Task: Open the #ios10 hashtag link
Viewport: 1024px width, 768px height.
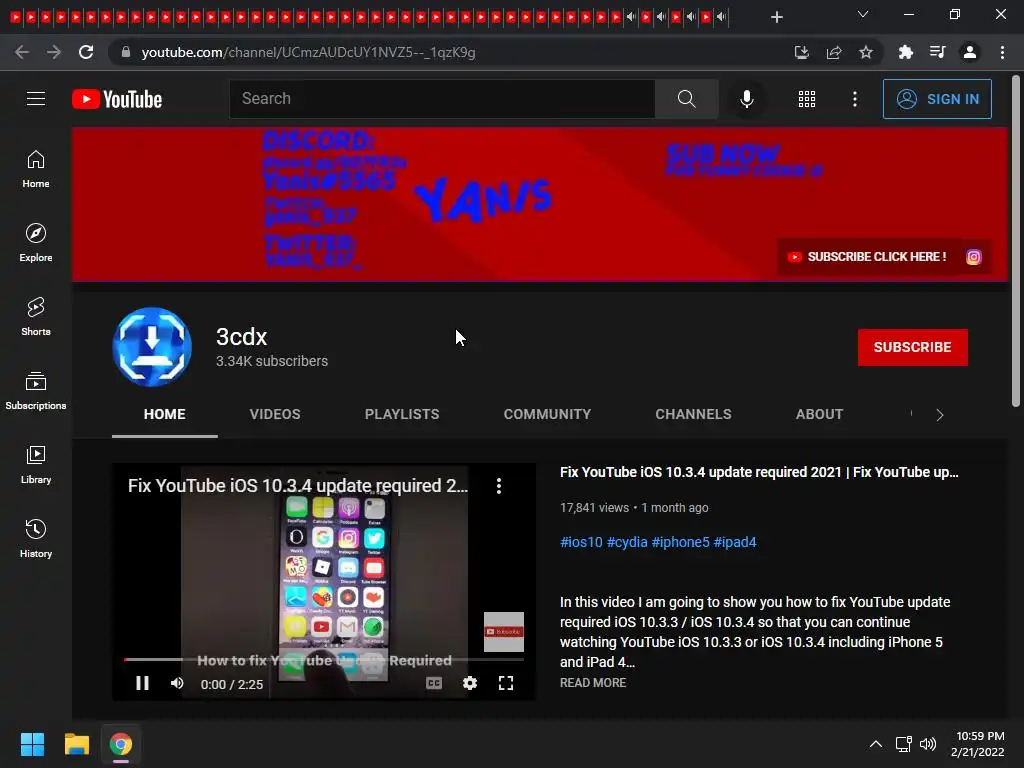Action: [x=581, y=542]
